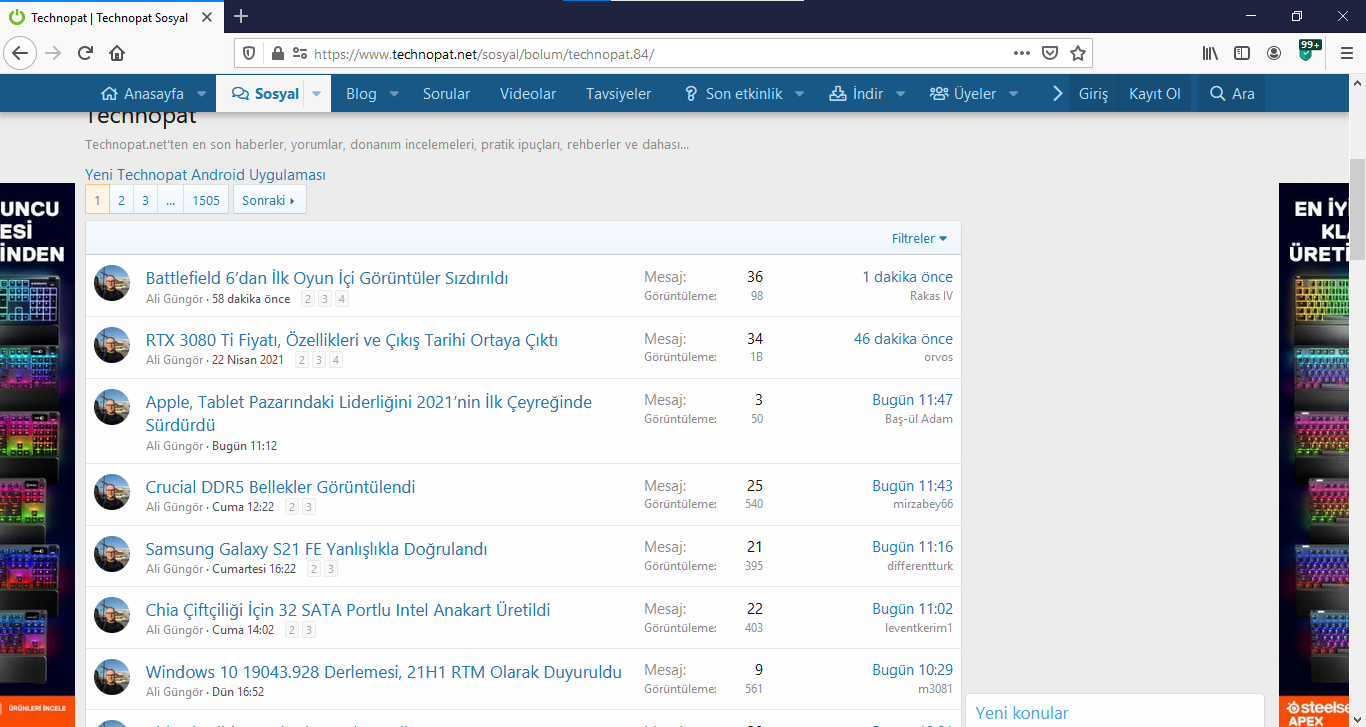Open the browser home page icon
This screenshot has height=727, width=1366.
[117, 53]
